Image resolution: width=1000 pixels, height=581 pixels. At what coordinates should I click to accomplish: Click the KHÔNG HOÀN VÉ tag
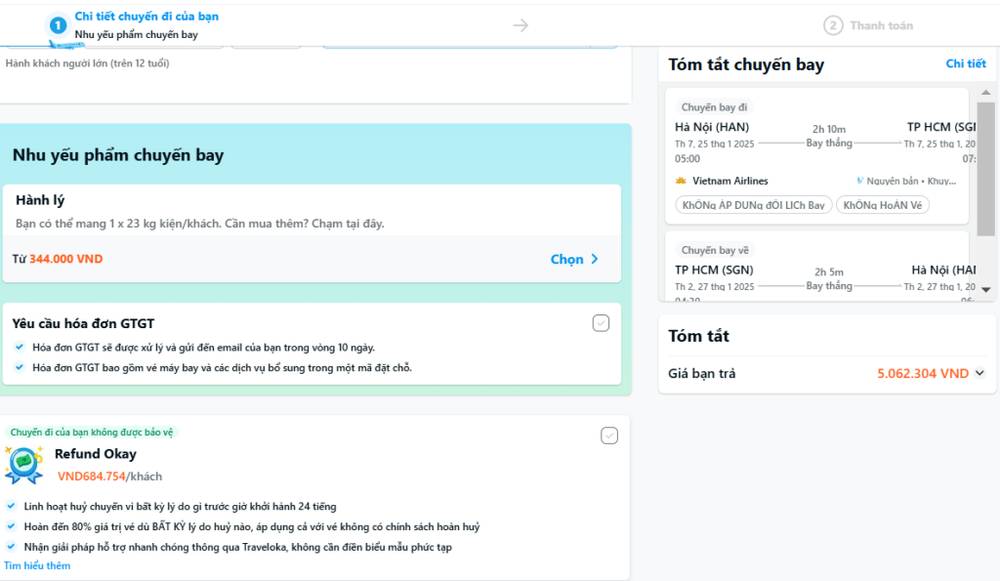883,205
